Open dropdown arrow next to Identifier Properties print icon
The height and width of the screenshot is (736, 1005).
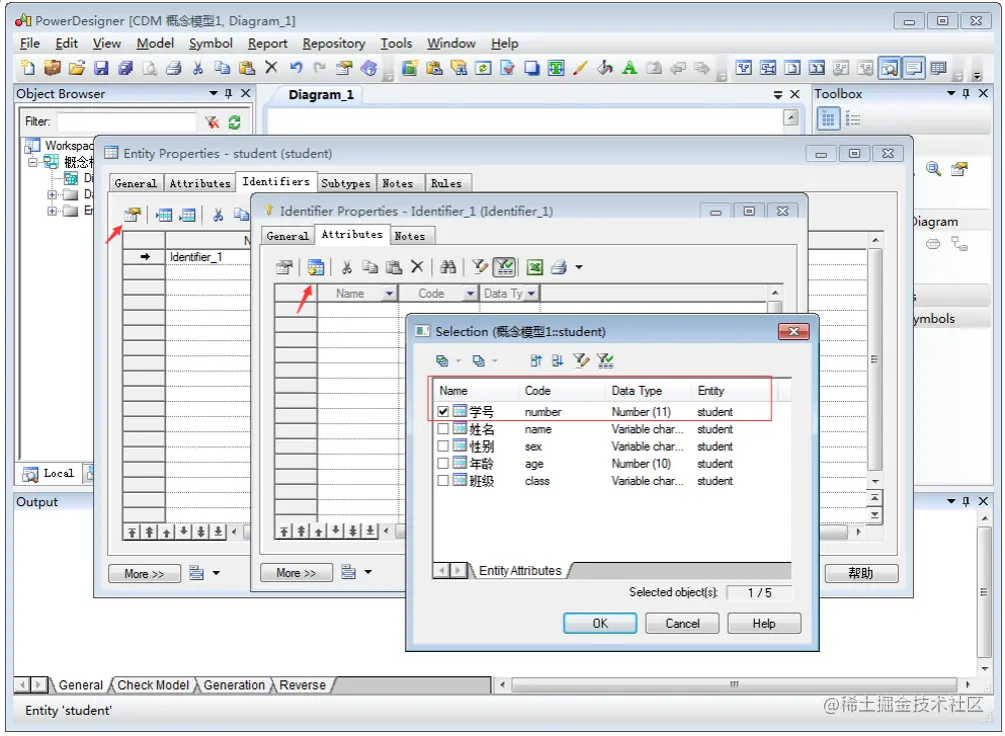coord(579,267)
